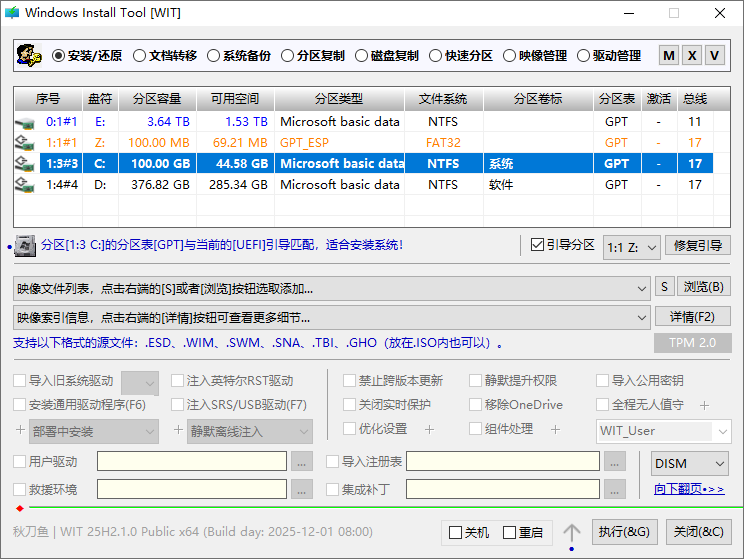Click the X button in toolbar

coord(692,56)
